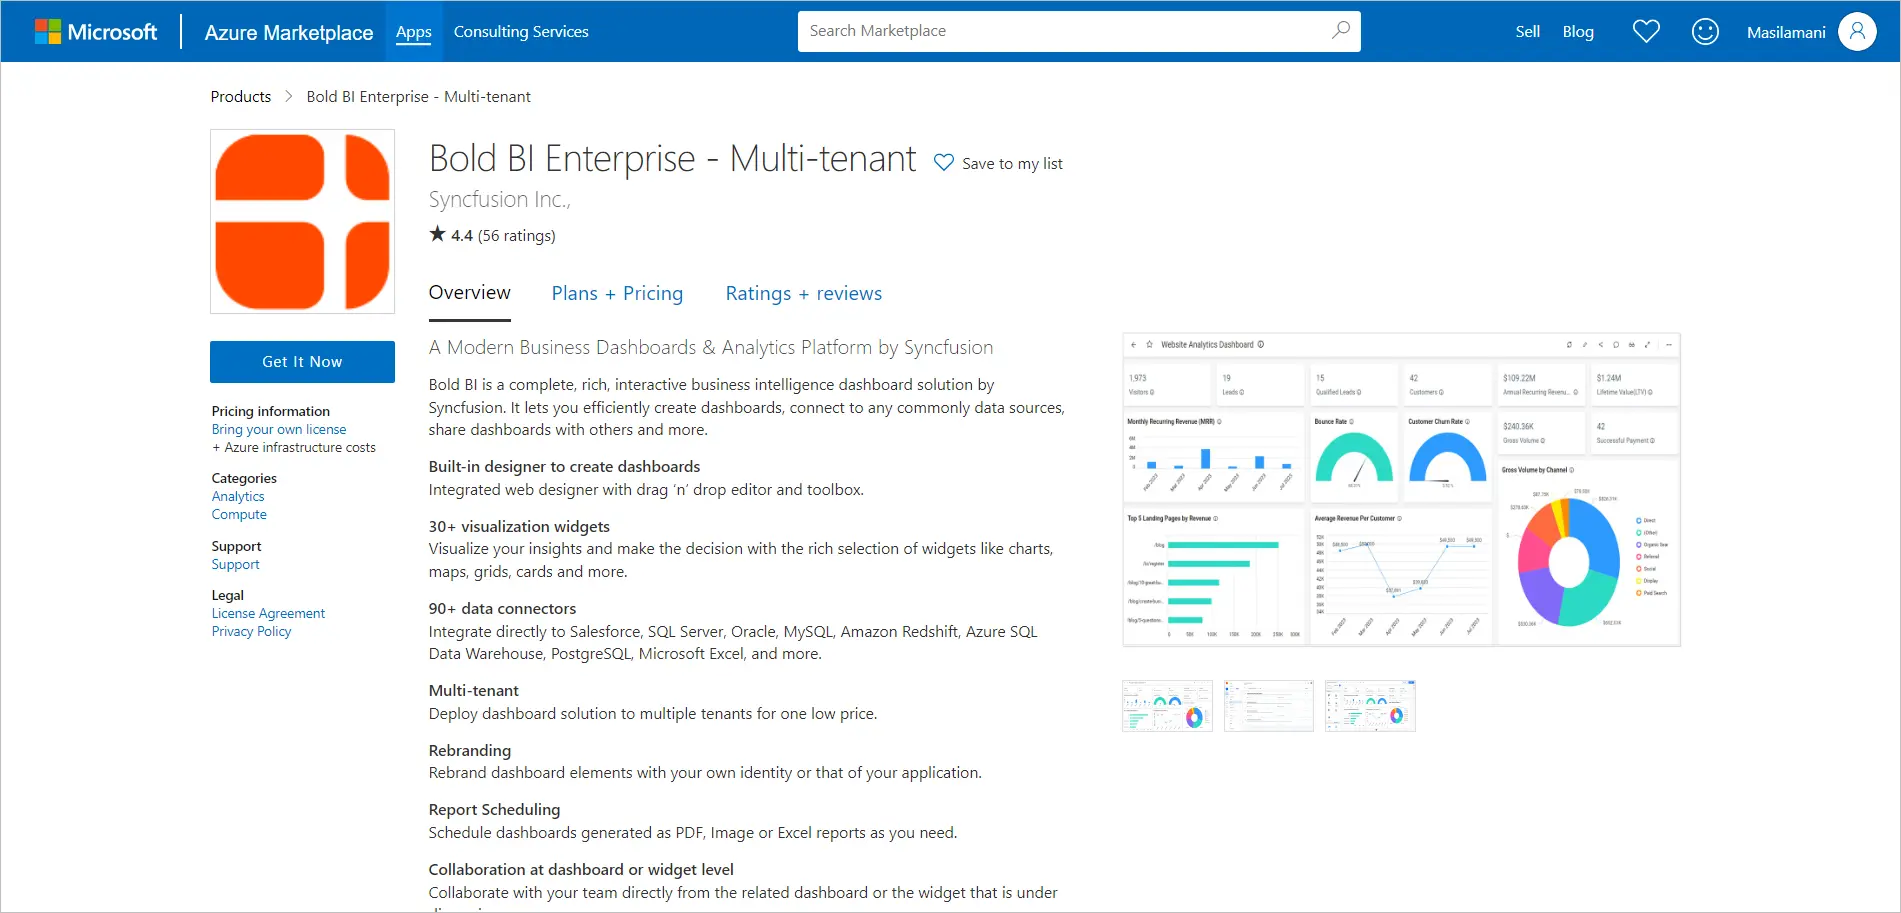Open the favorites heart icon in header
Viewport: 1901px width, 913px height.
1646,32
